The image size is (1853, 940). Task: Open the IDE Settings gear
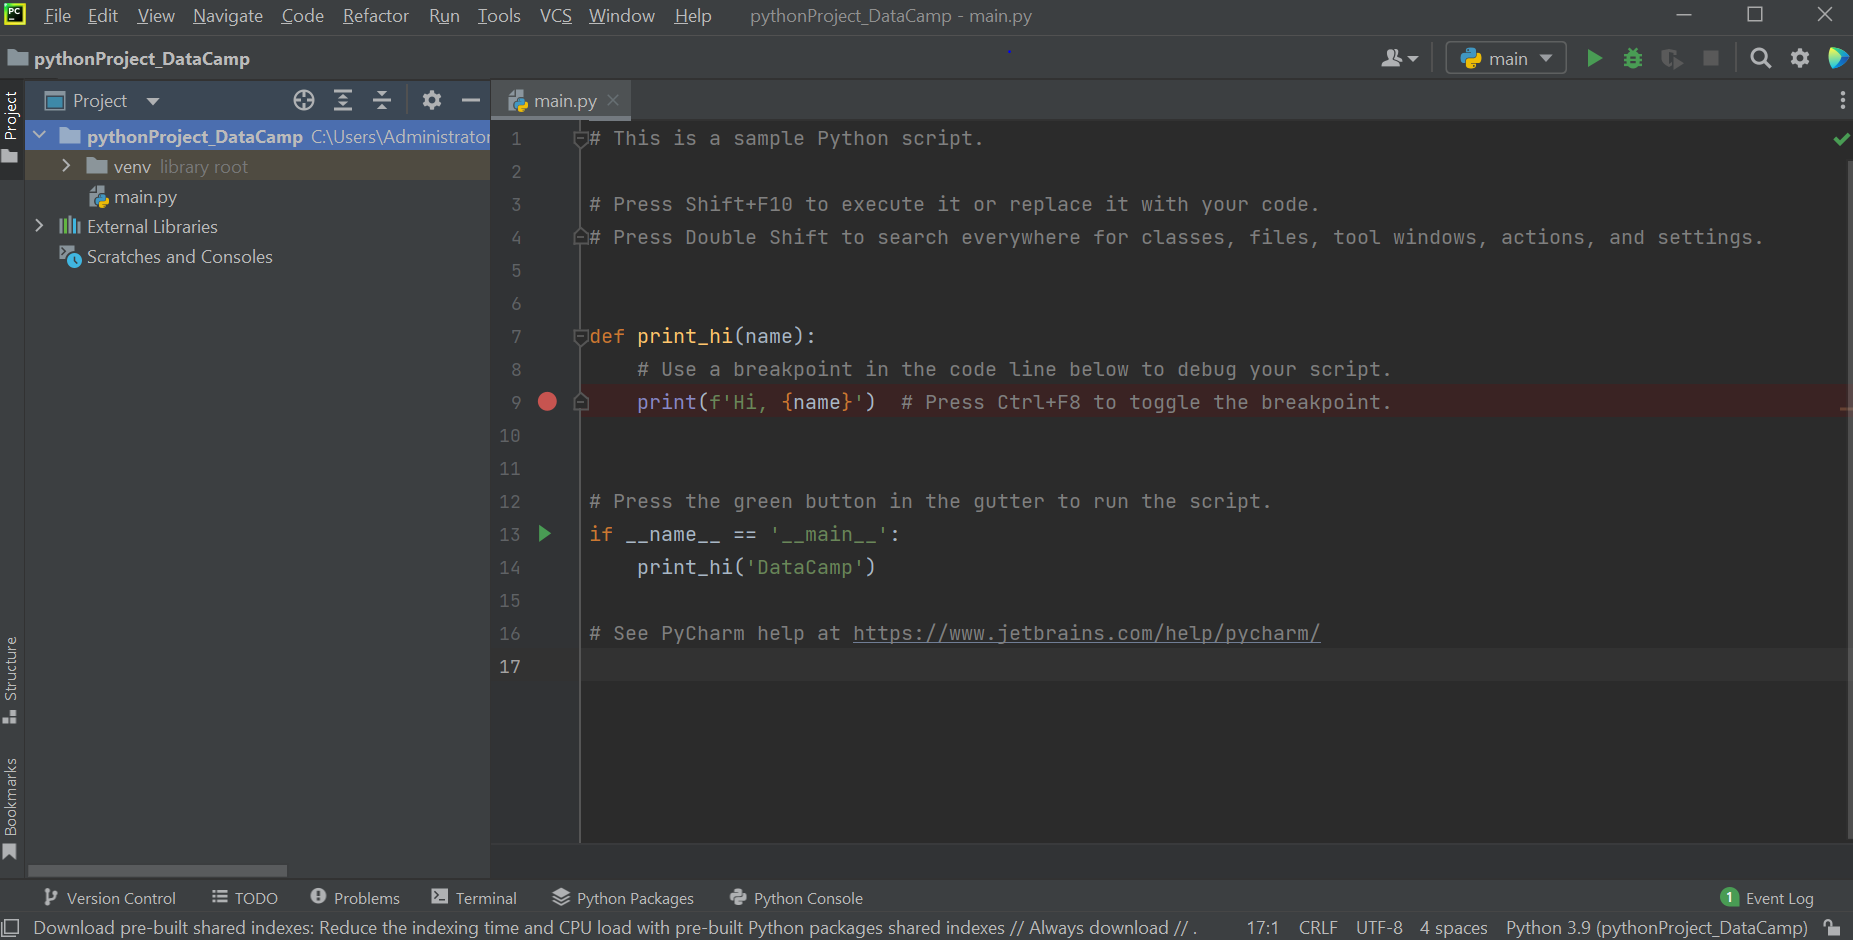(1800, 58)
